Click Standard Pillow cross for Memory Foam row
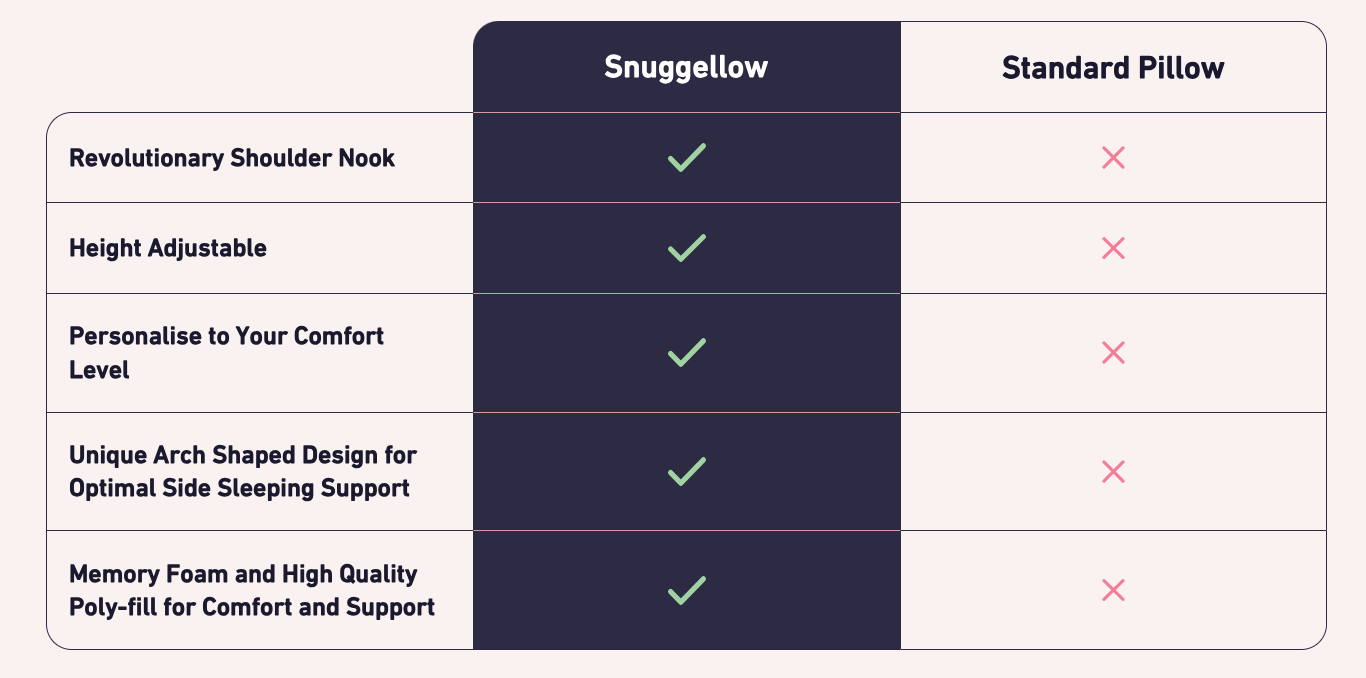The image size is (1366, 678). click(x=1113, y=590)
